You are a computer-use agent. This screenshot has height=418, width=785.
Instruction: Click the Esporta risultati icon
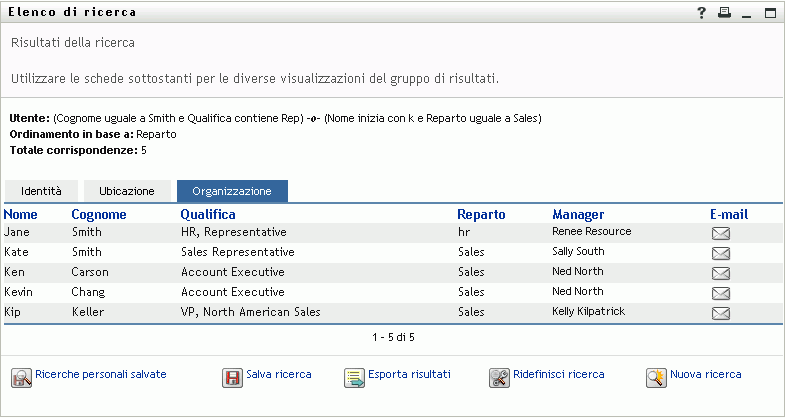click(355, 377)
